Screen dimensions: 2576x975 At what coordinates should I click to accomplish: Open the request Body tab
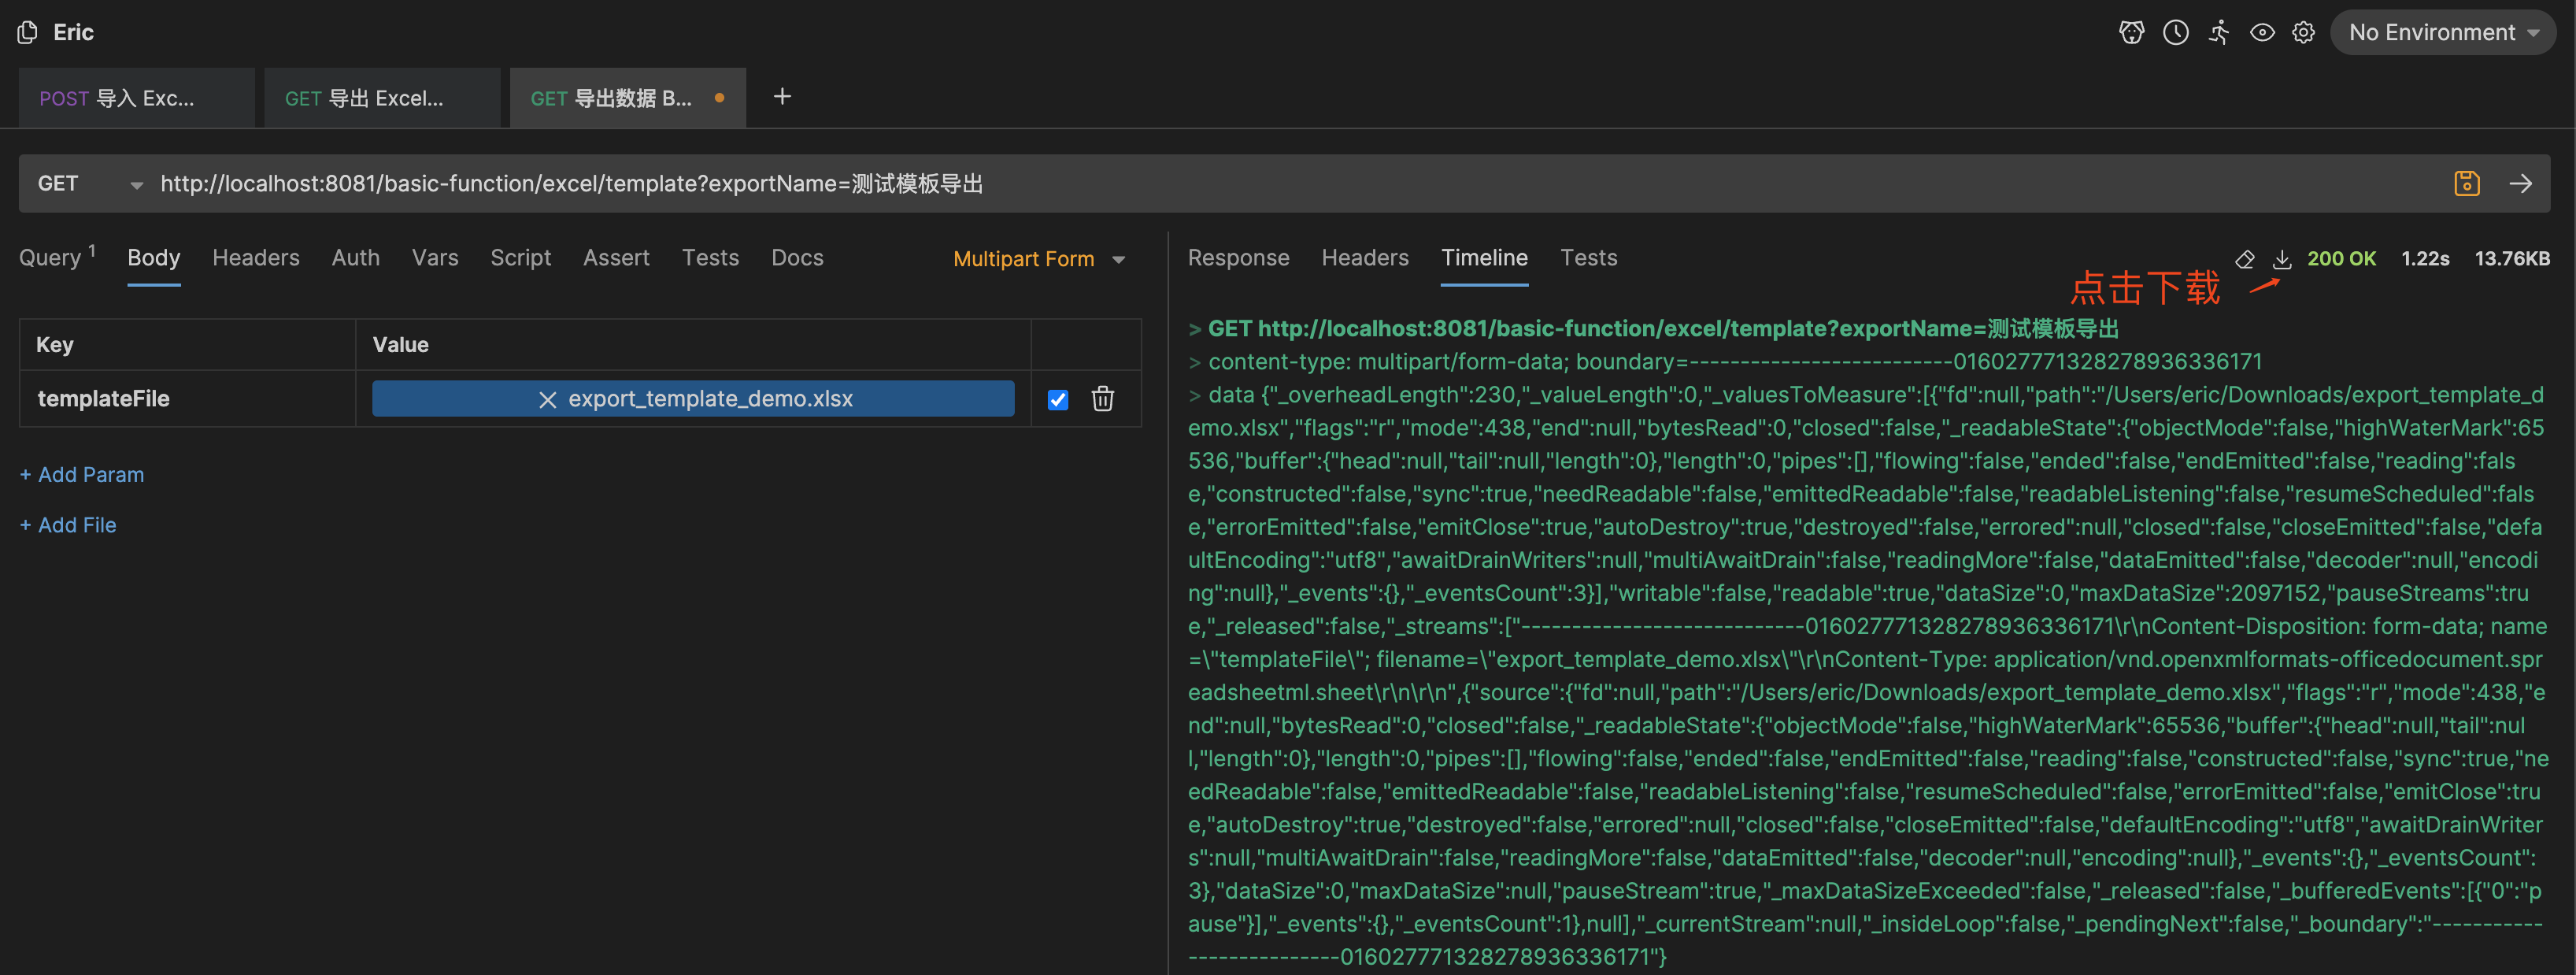tap(154, 257)
